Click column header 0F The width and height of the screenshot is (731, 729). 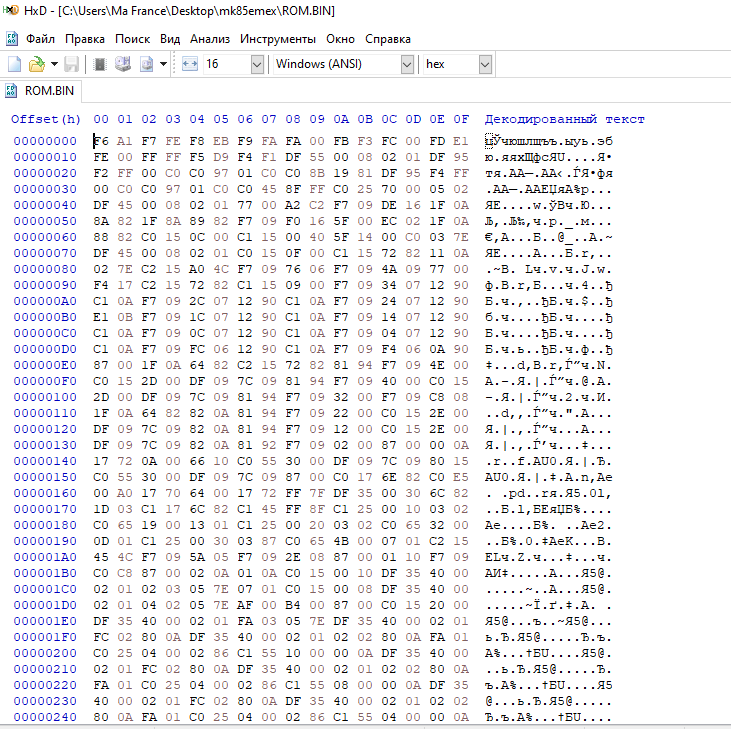pyautogui.click(x=461, y=119)
